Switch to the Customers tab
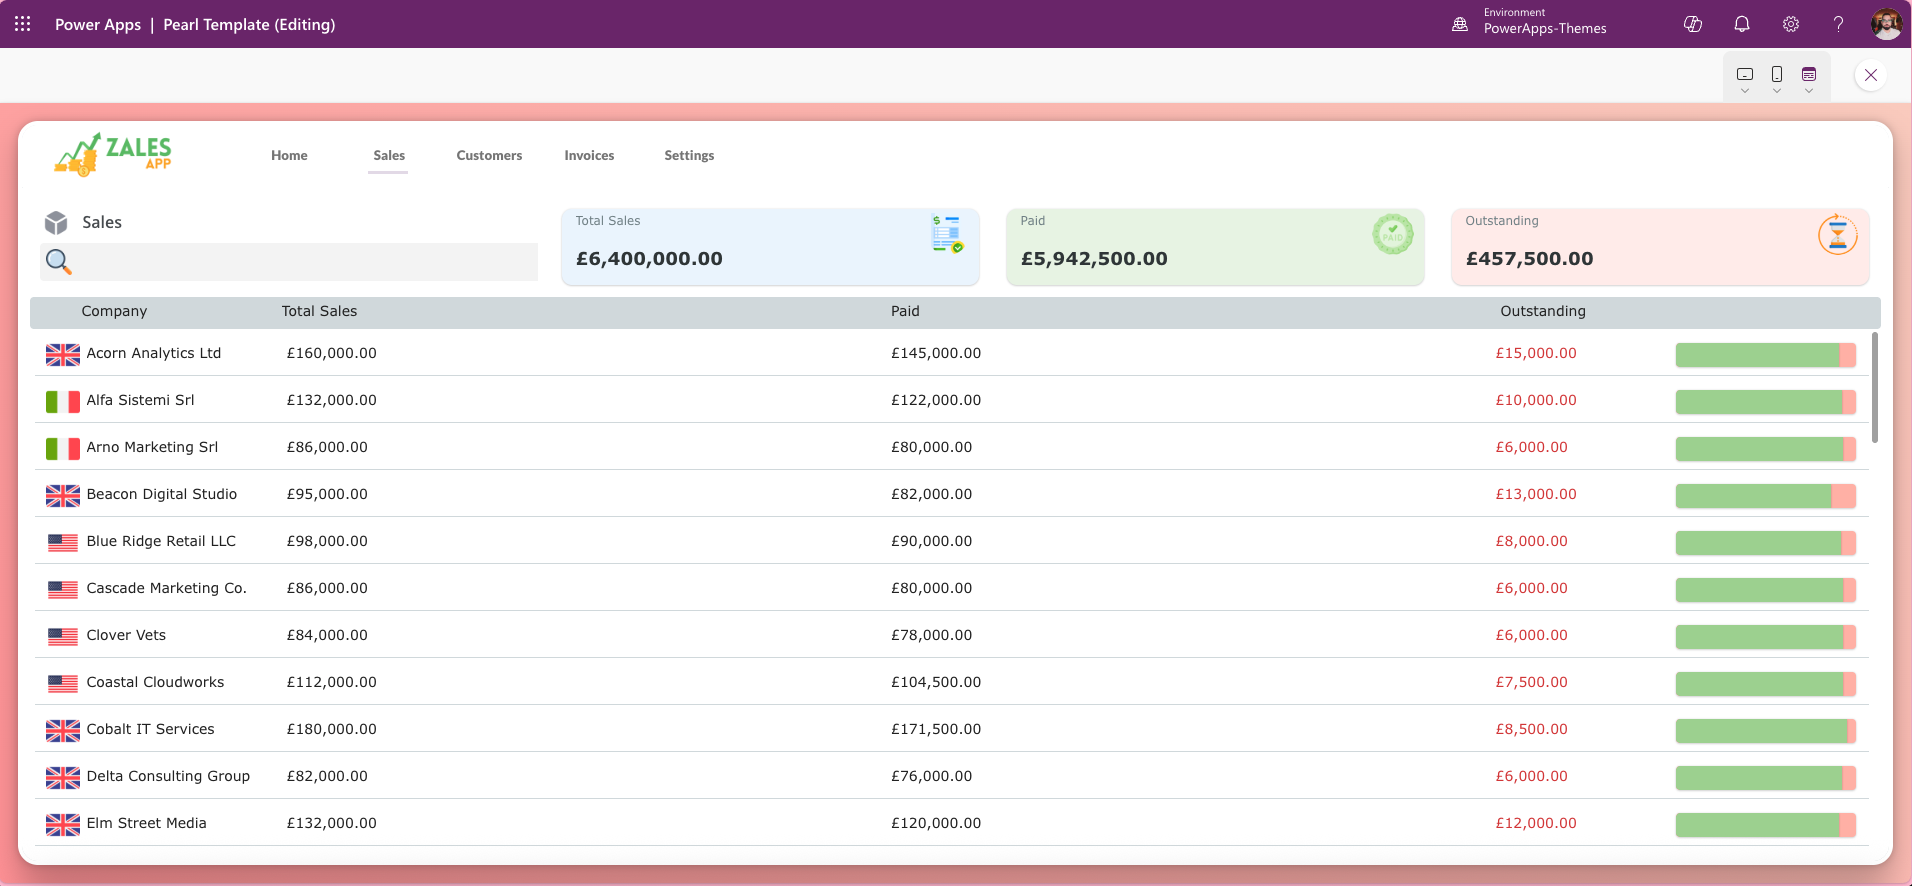 pos(489,155)
